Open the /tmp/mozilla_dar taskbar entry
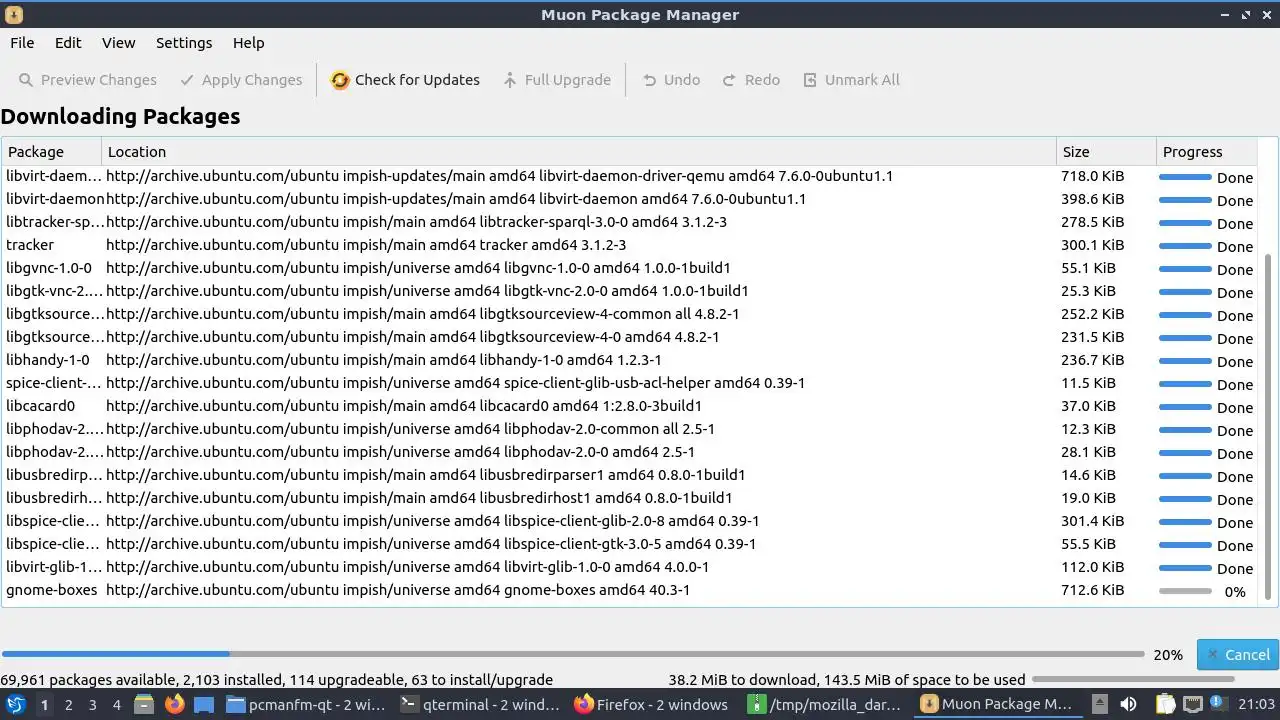1280x720 pixels. [x=826, y=704]
